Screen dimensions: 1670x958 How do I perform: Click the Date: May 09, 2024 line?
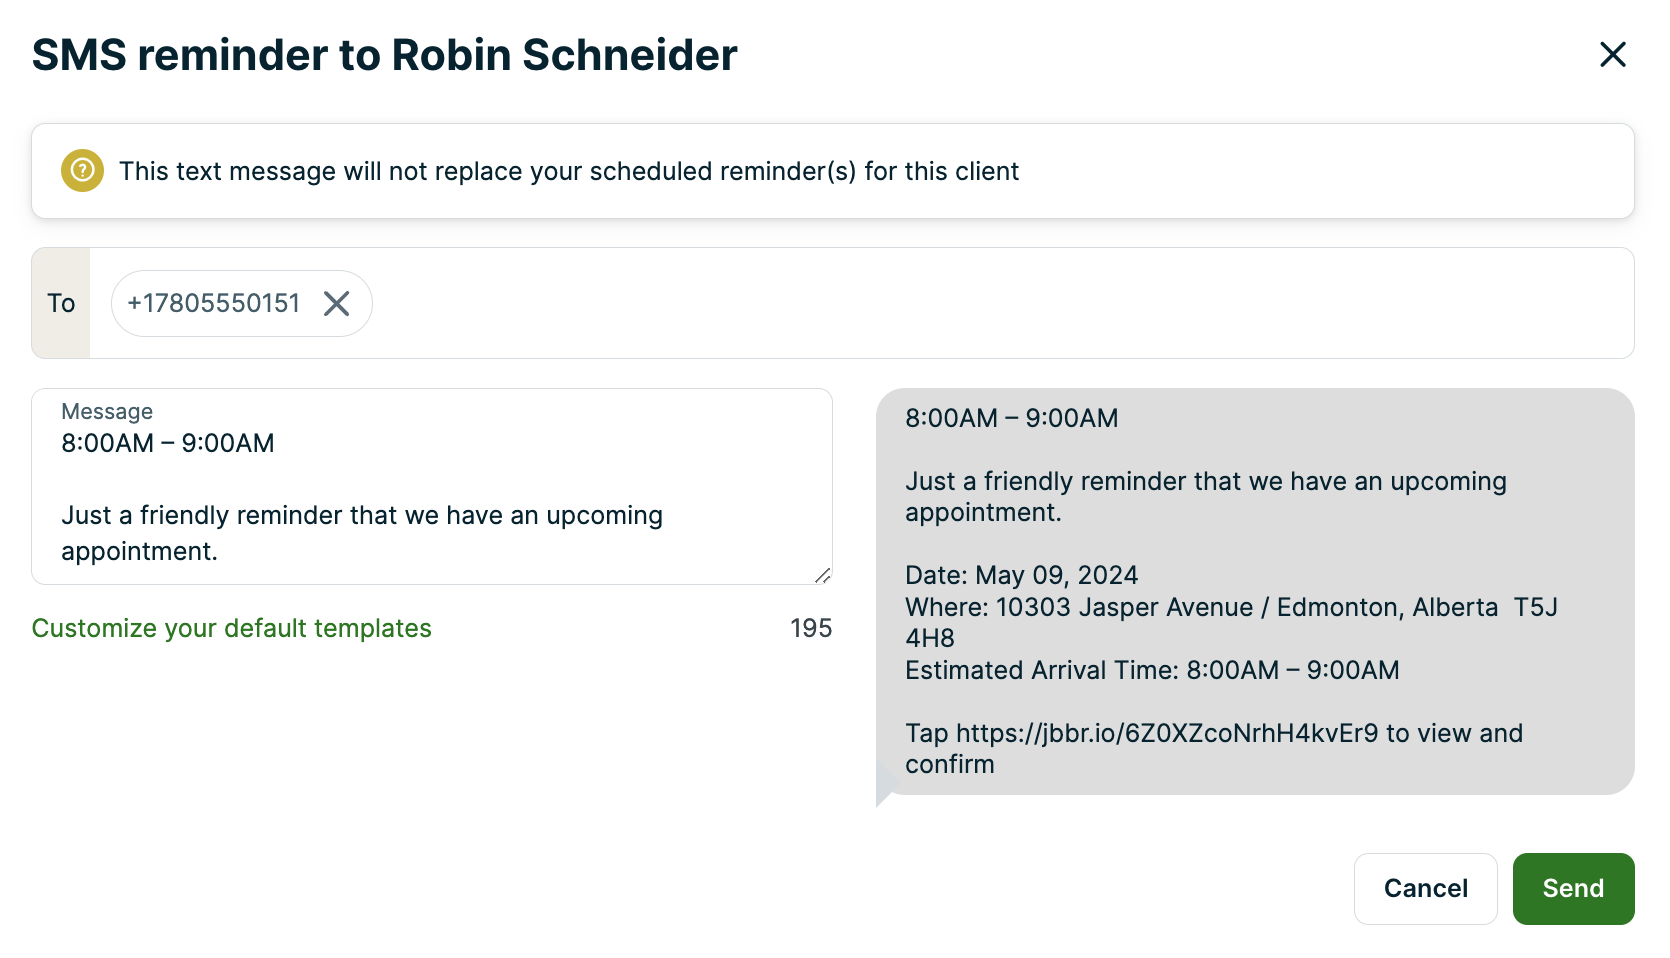(1021, 575)
